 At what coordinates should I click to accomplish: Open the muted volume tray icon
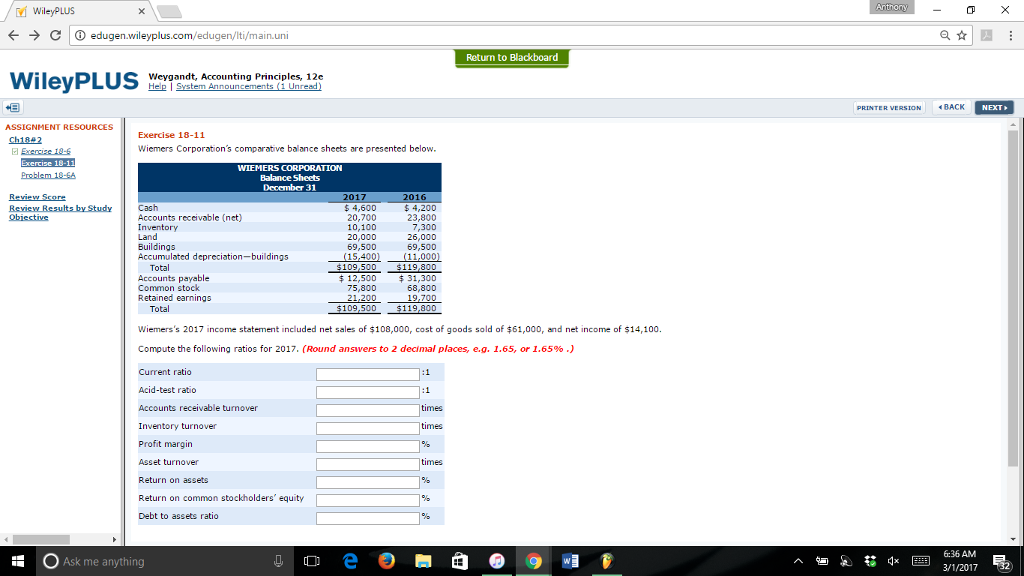pyautogui.click(x=893, y=561)
